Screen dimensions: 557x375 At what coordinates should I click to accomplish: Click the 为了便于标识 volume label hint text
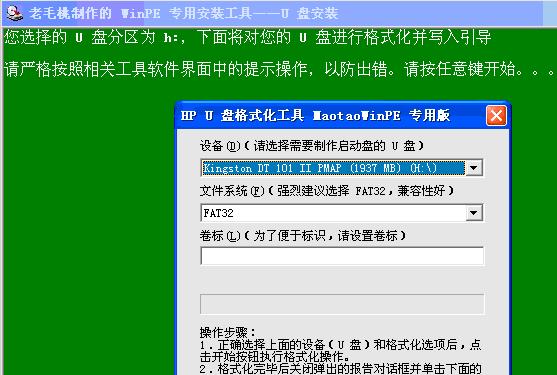pyautogui.click(x=324, y=236)
